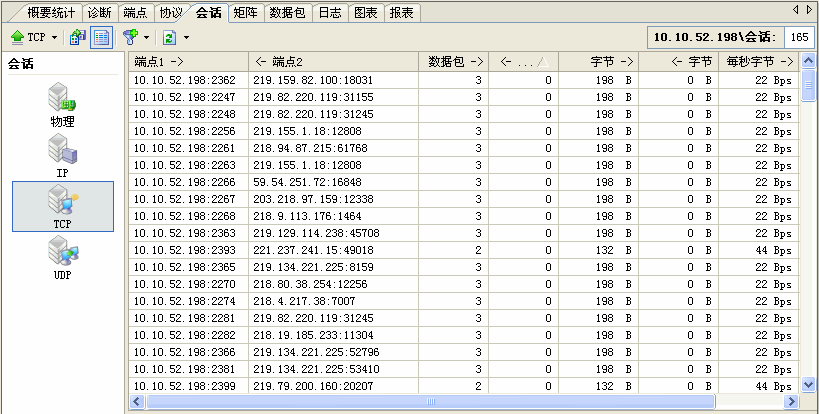Click endpoint 219.129.114.238:45708

317,233
